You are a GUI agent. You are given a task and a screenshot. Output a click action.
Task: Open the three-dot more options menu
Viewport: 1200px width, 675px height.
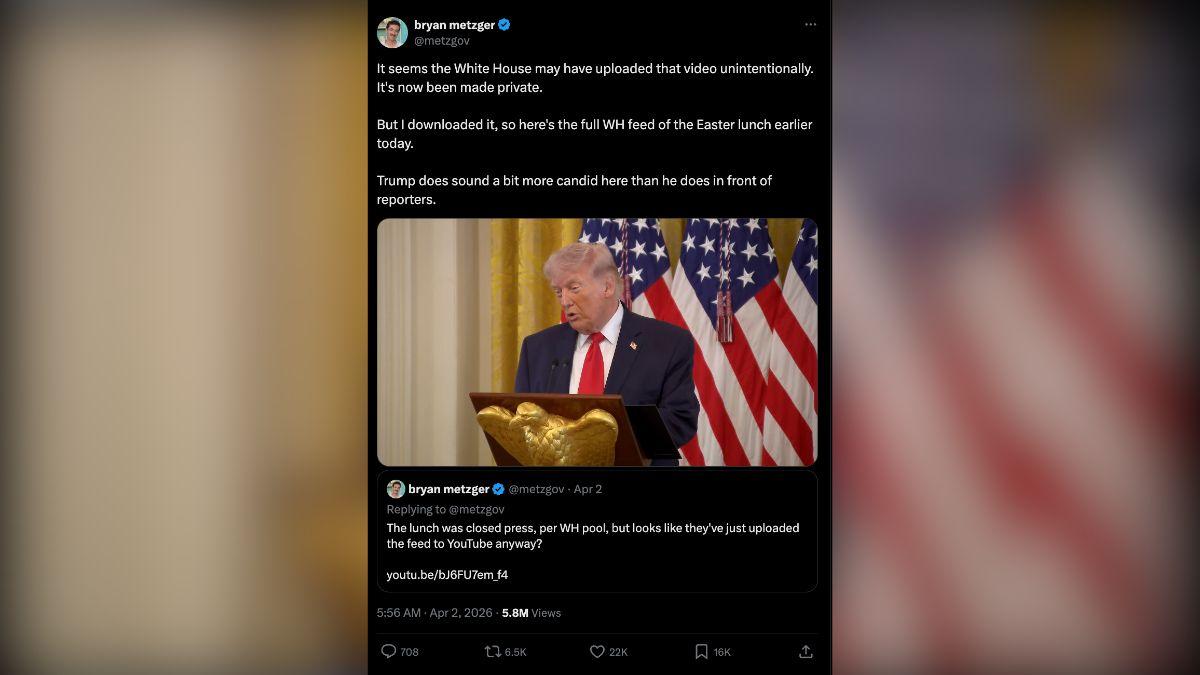810,24
